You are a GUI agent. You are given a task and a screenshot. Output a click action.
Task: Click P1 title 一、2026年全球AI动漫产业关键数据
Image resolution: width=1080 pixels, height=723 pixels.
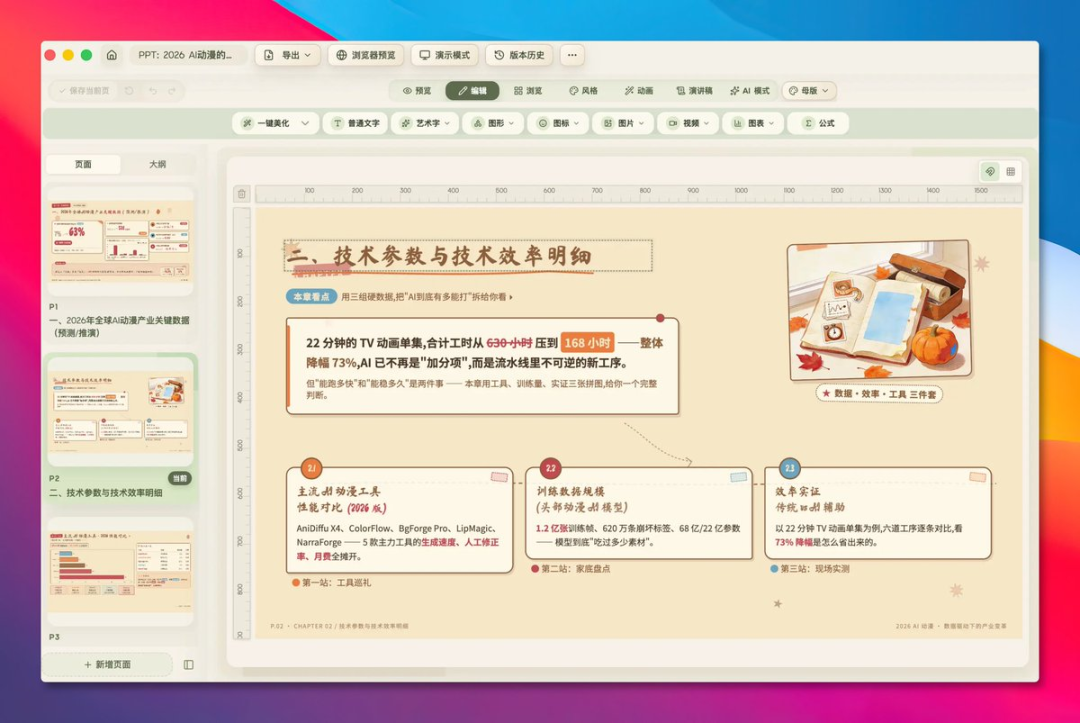pyautogui.click(x=119, y=326)
